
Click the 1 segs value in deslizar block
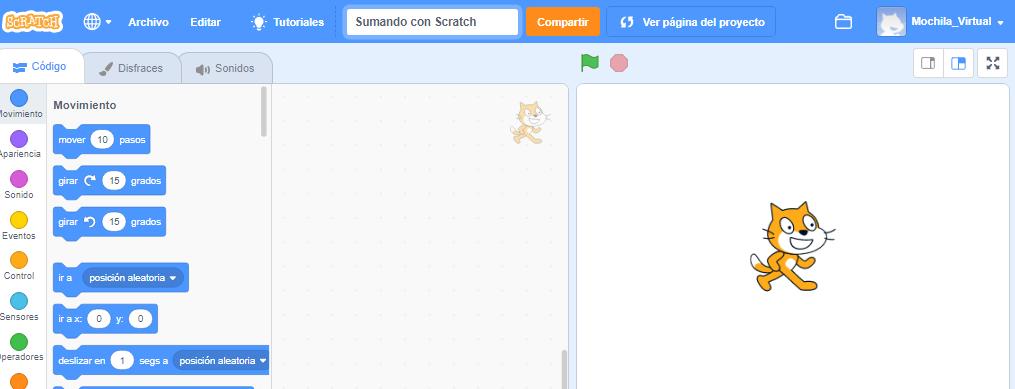(x=122, y=361)
